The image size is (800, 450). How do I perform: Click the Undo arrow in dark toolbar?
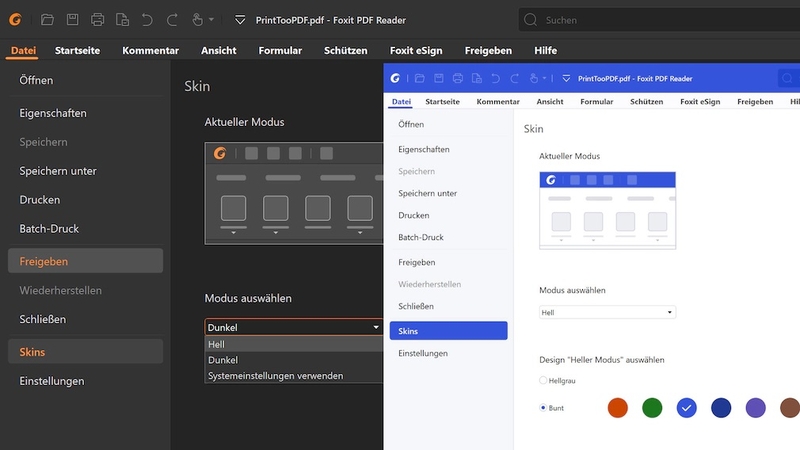147,20
